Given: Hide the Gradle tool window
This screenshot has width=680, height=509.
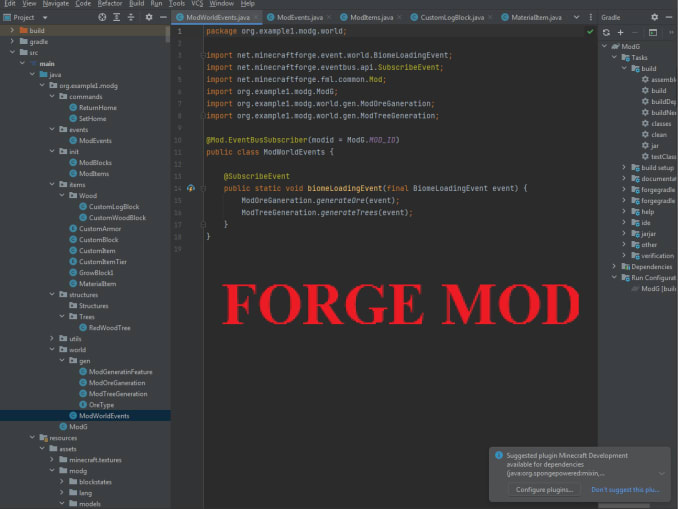Looking at the screenshot, I should tap(669, 17).
